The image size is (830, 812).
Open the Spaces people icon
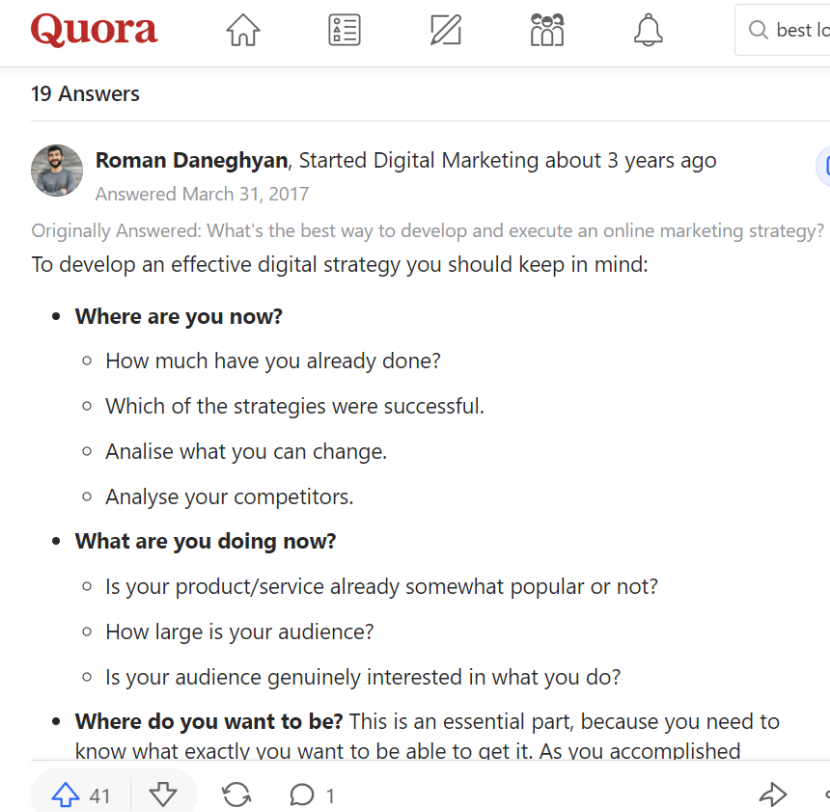coord(547,31)
